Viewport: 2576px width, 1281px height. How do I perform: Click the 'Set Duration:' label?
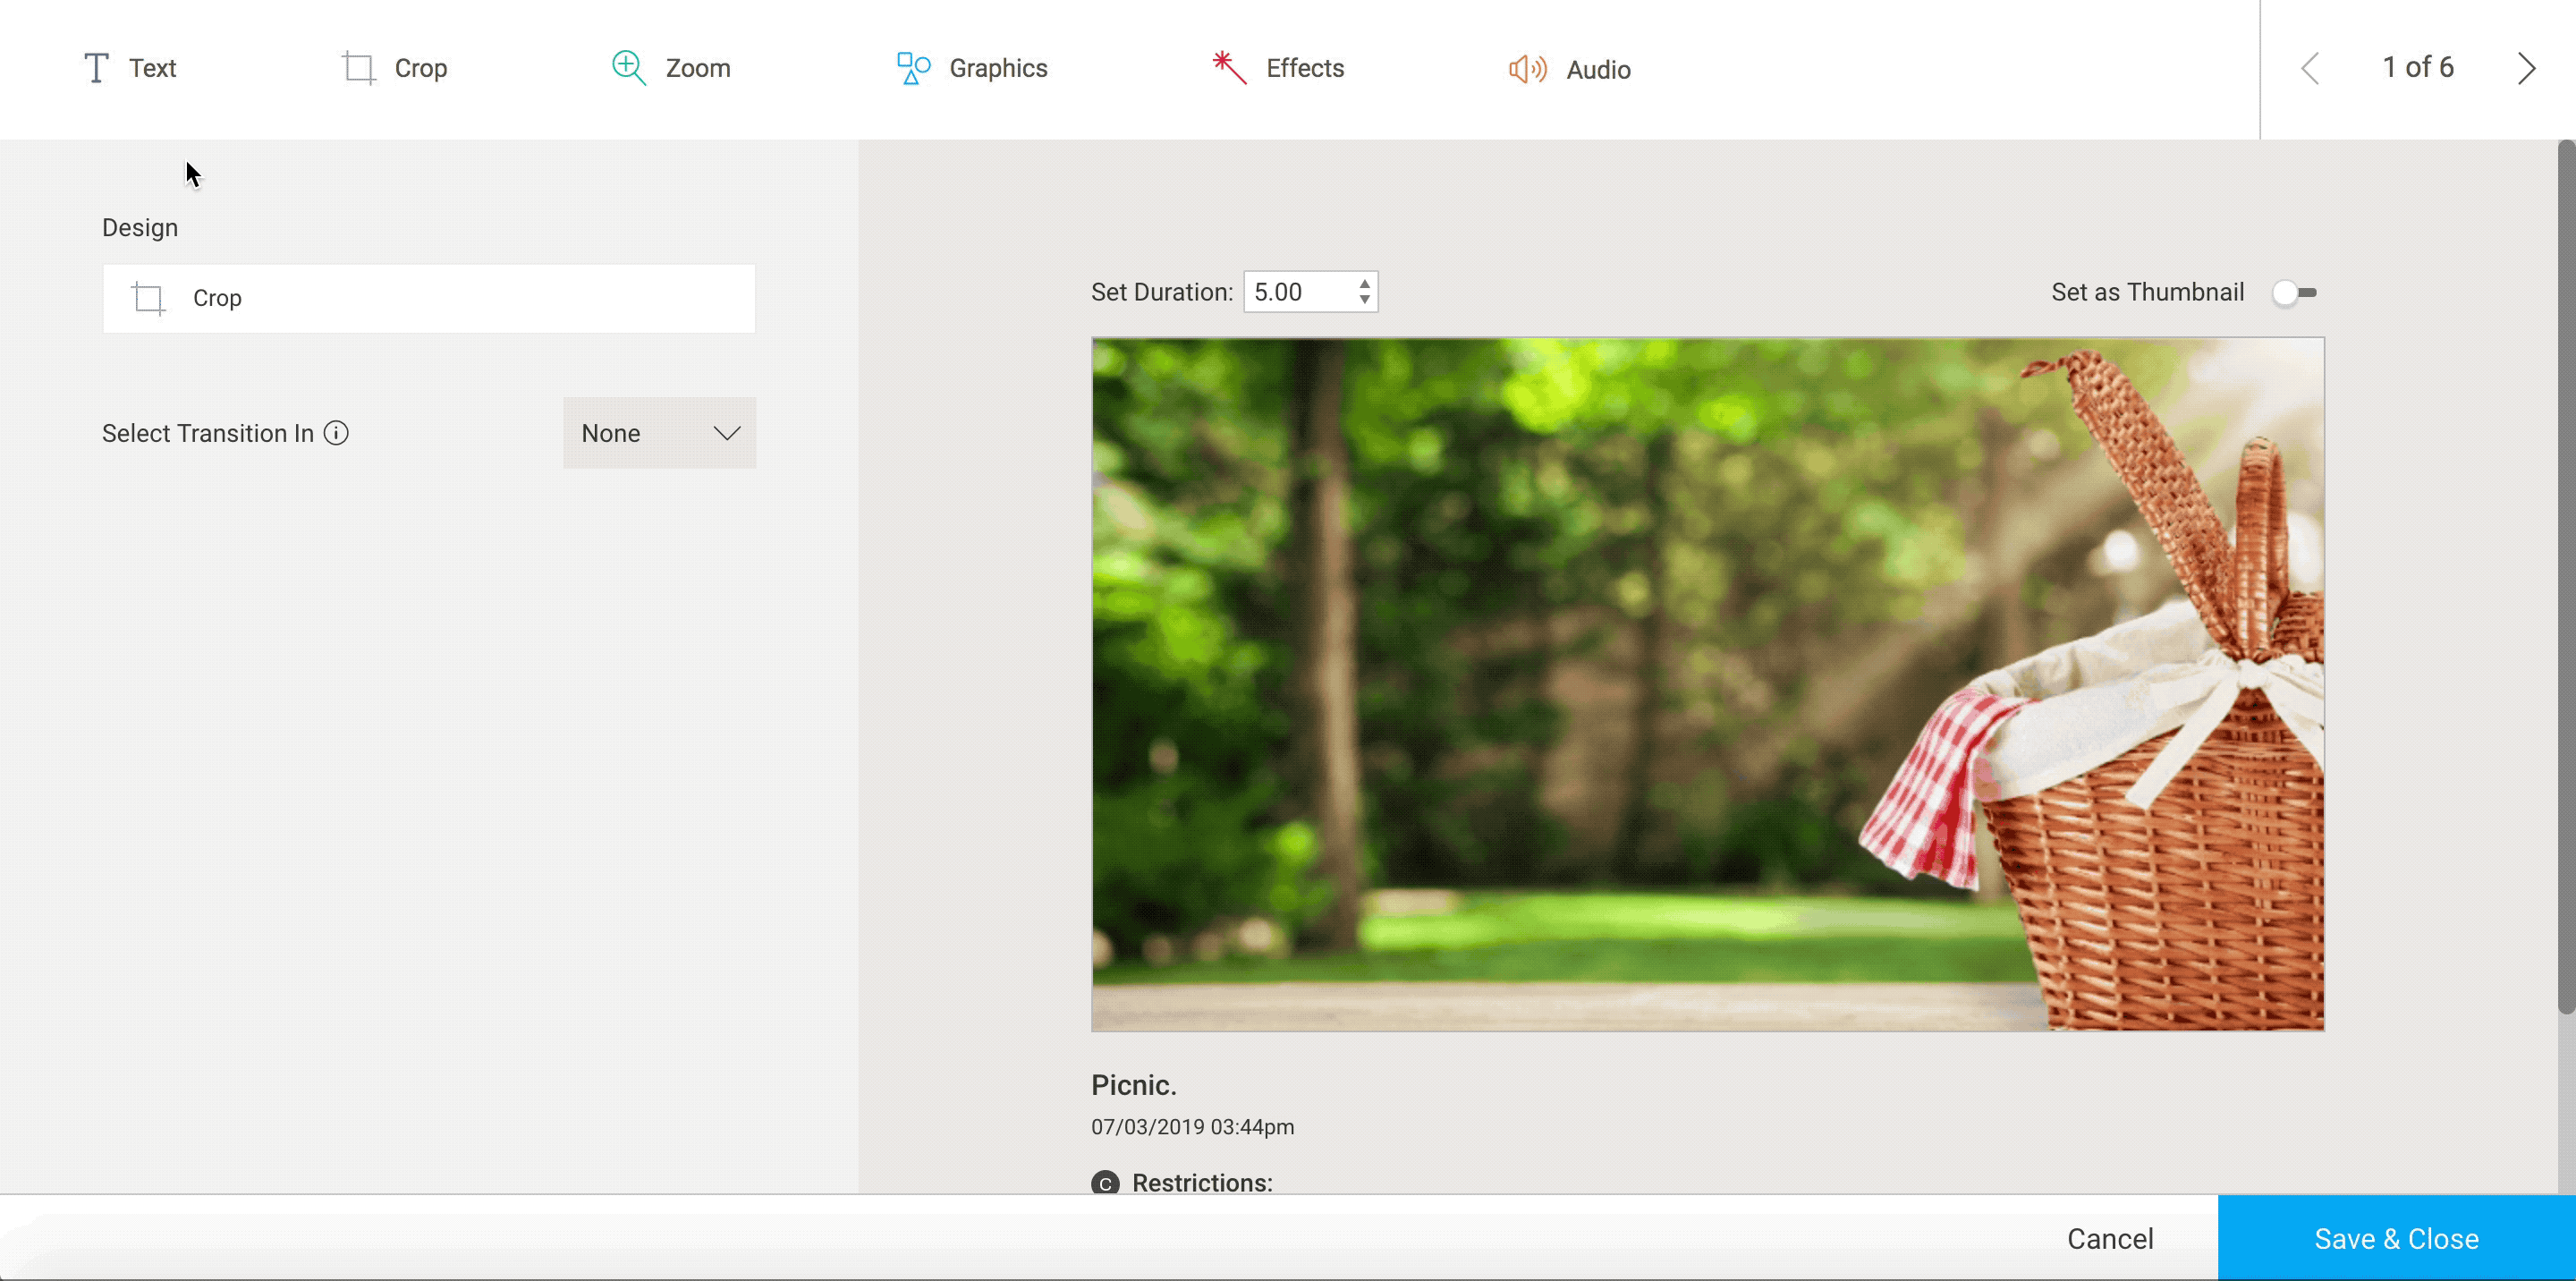coord(1162,292)
